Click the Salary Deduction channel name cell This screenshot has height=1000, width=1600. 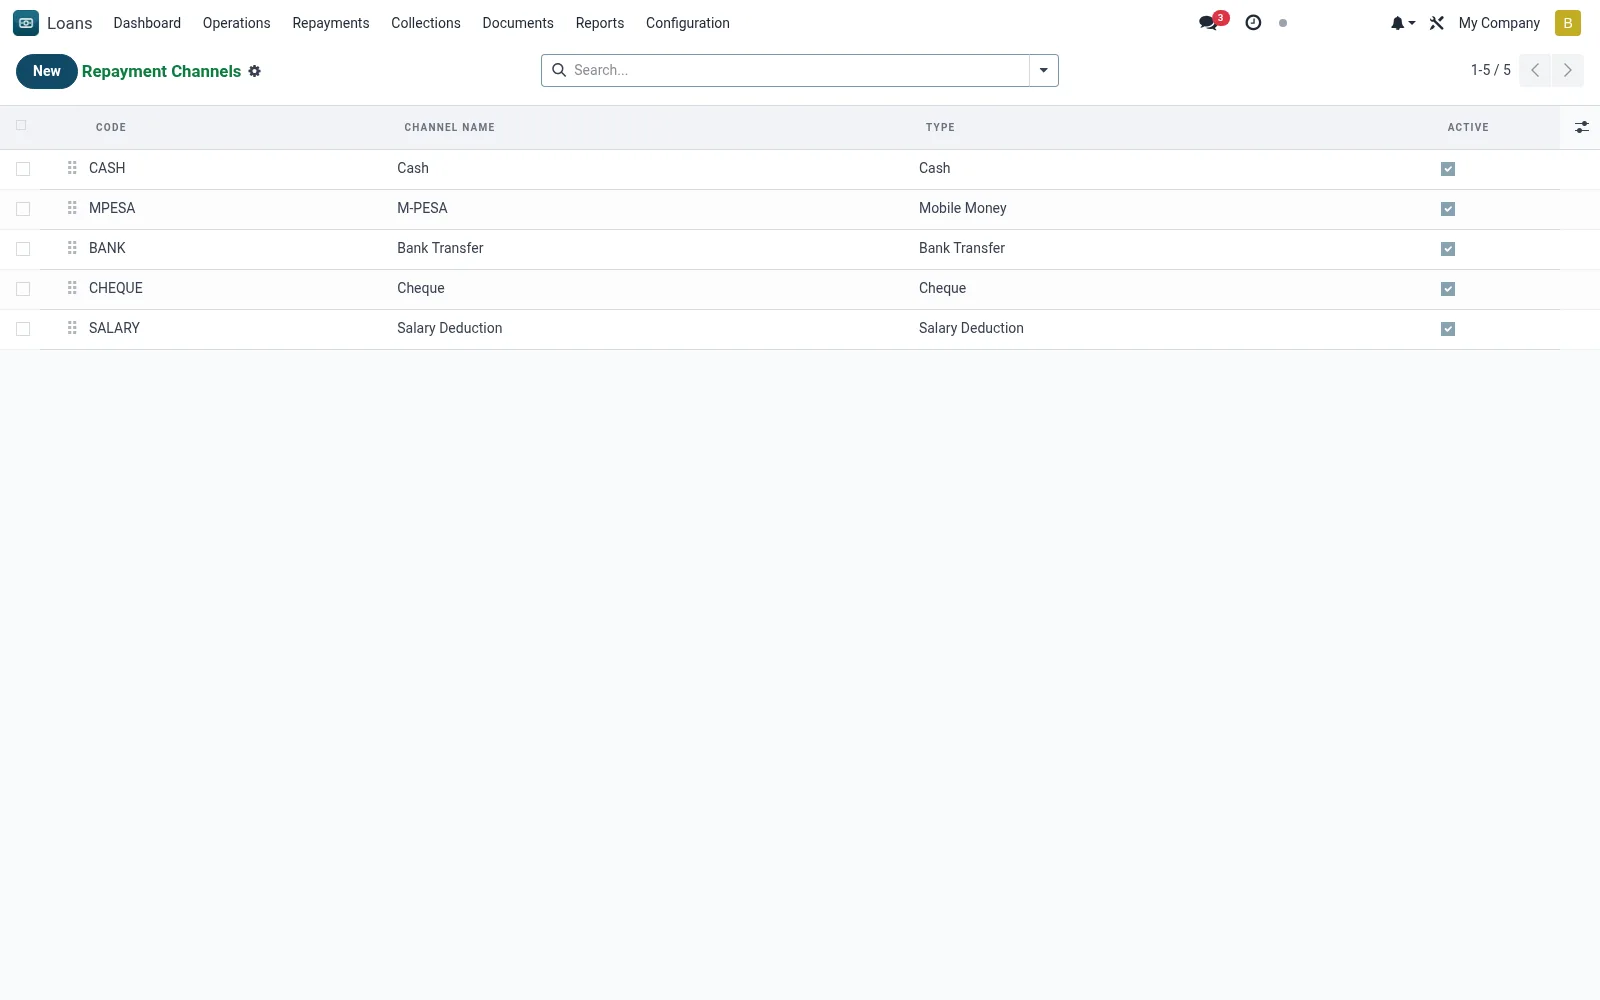449,328
